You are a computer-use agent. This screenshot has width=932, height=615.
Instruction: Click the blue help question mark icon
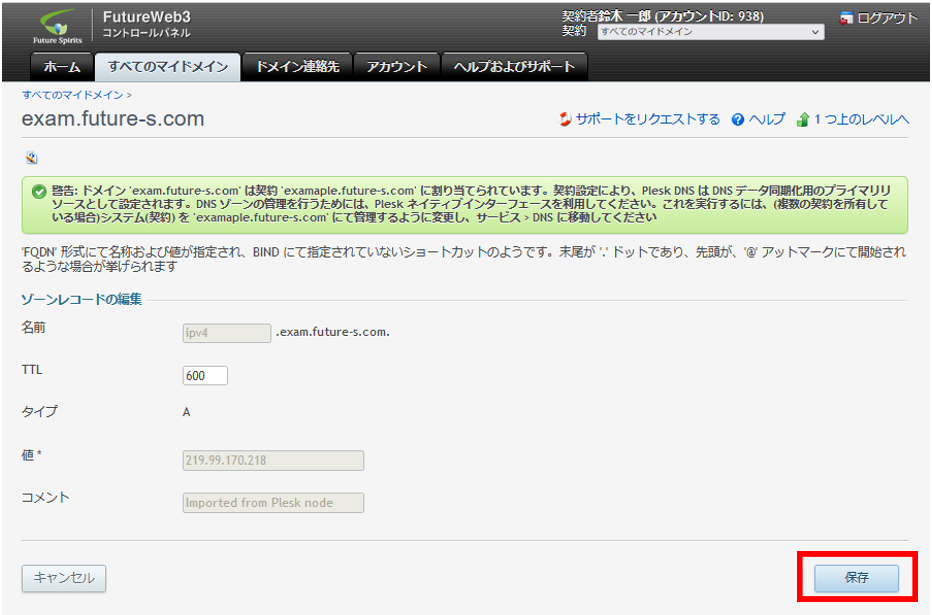pos(738,119)
